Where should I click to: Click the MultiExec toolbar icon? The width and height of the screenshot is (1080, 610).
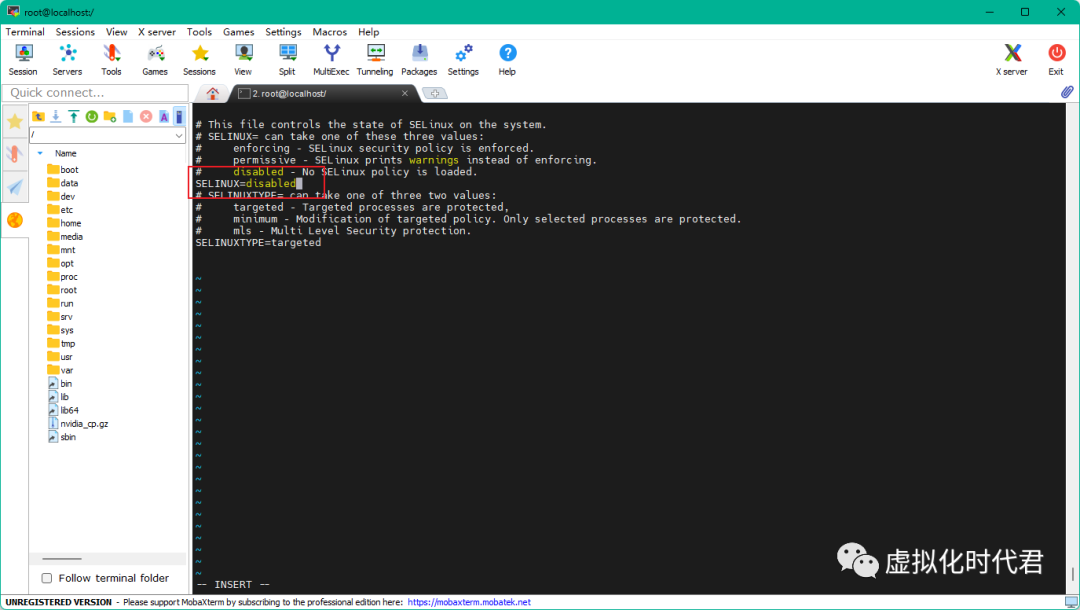pyautogui.click(x=331, y=59)
